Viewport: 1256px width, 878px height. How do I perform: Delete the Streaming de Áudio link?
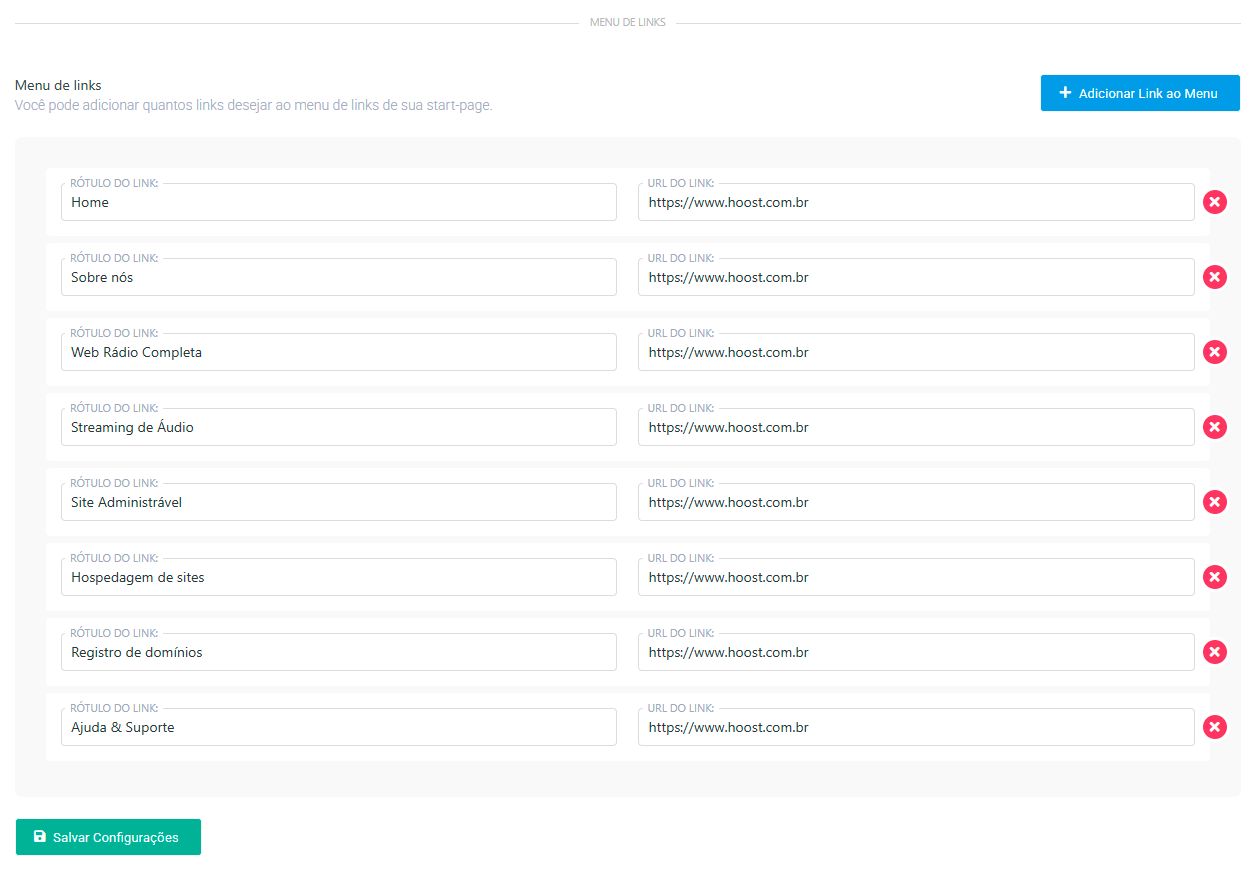(1214, 427)
